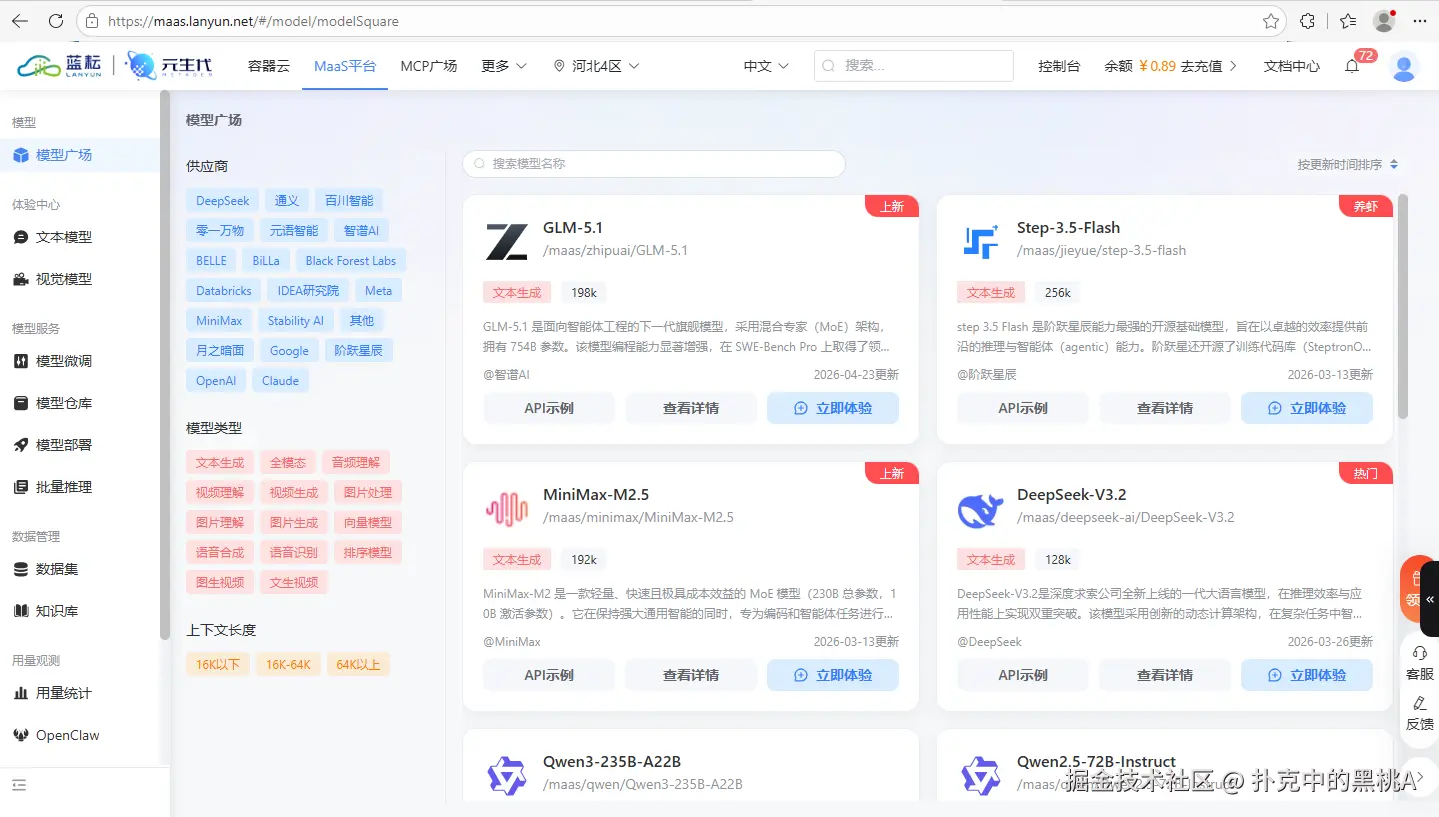The width and height of the screenshot is (1439, 817).
Task: Open the browser extensions puzzle icon
Action: [x=1308, y=20]
